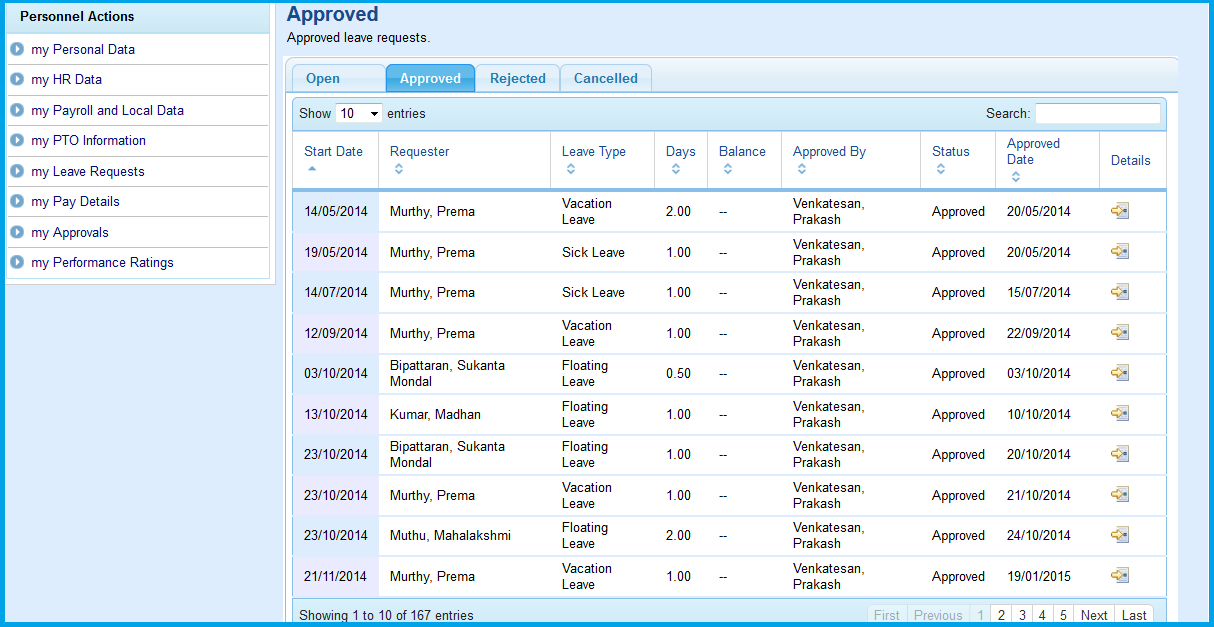Click arrow icon beside my Pay Details
Image resolution: width=1214 pixels, height=627 pixels.
click(17, 201)
